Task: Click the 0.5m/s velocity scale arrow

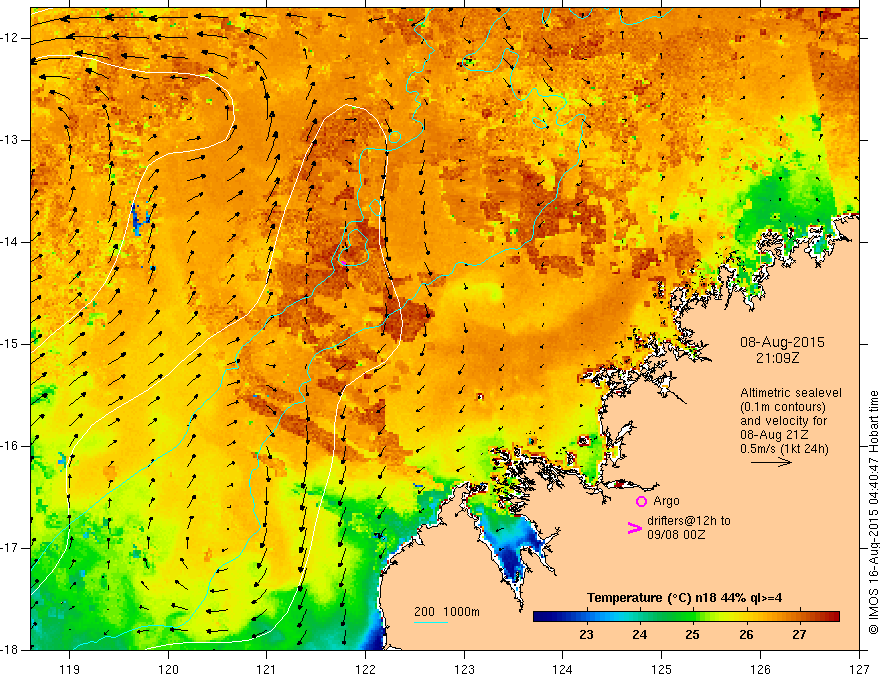Action: 771,462
